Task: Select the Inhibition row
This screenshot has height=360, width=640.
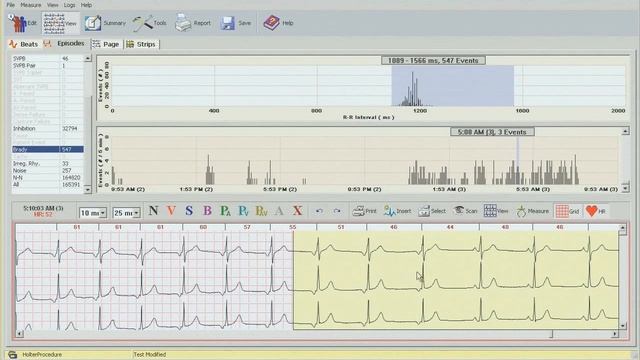Action: pos(48,128)
